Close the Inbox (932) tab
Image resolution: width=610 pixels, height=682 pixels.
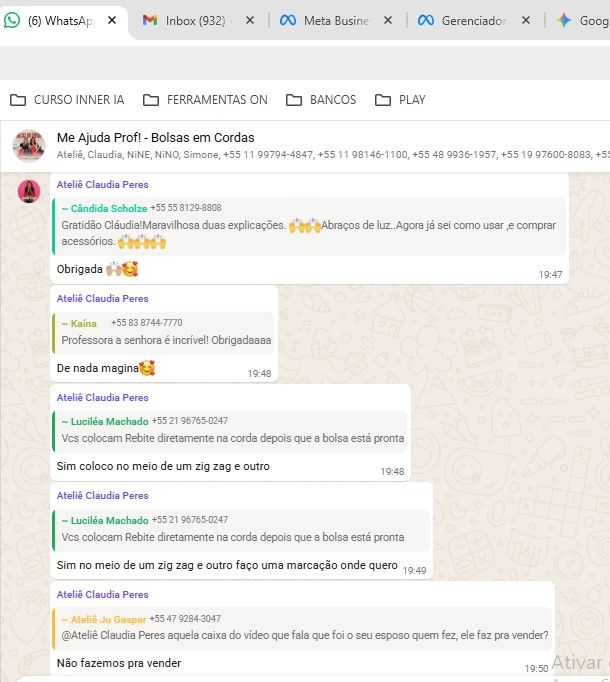click(250, 20)
